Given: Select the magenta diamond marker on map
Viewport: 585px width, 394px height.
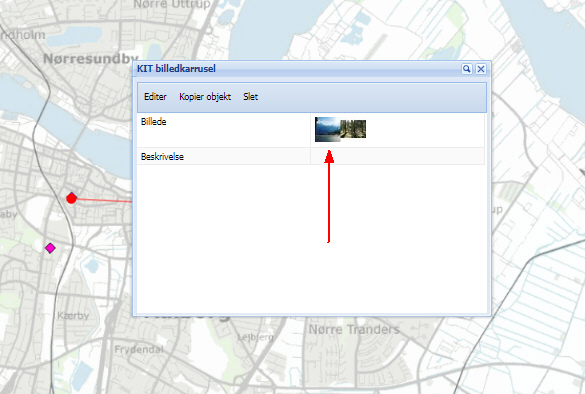Looking at the screenshot, I should pyautogui.click(x=50, y=248).
